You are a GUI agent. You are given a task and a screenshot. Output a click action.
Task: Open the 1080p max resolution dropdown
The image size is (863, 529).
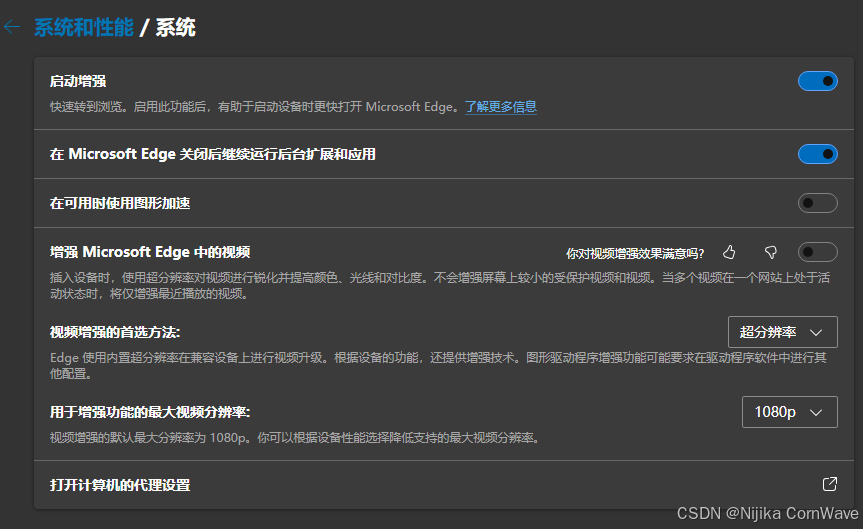click(x=790, y=412)
